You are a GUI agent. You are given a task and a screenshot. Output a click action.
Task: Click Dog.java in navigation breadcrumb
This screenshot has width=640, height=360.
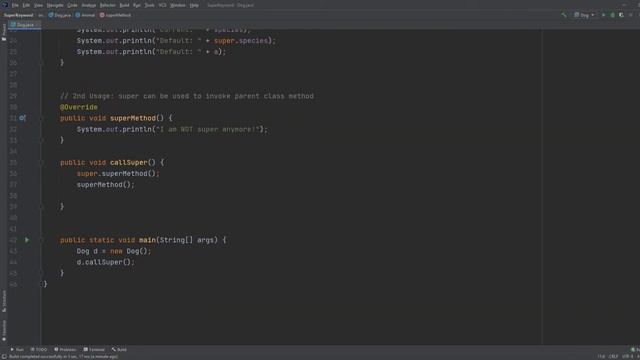coord(60,15)
